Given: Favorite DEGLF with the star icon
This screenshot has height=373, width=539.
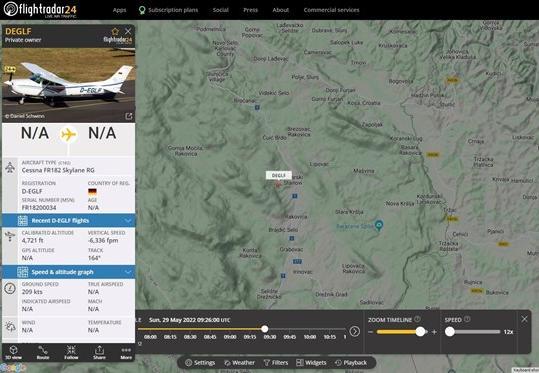Looking at the screenshot, I should 115,31.
